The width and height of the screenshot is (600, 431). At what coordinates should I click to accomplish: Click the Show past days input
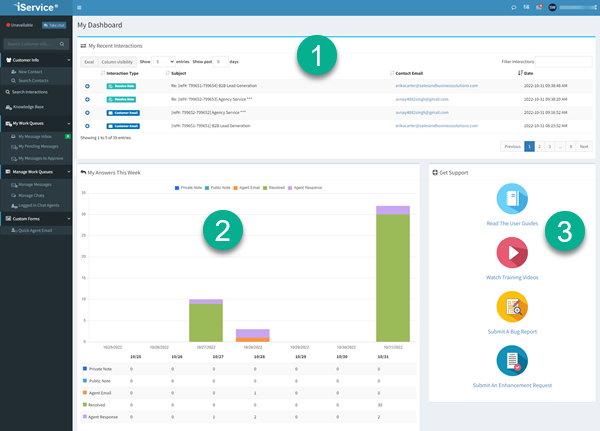point(220,62)
